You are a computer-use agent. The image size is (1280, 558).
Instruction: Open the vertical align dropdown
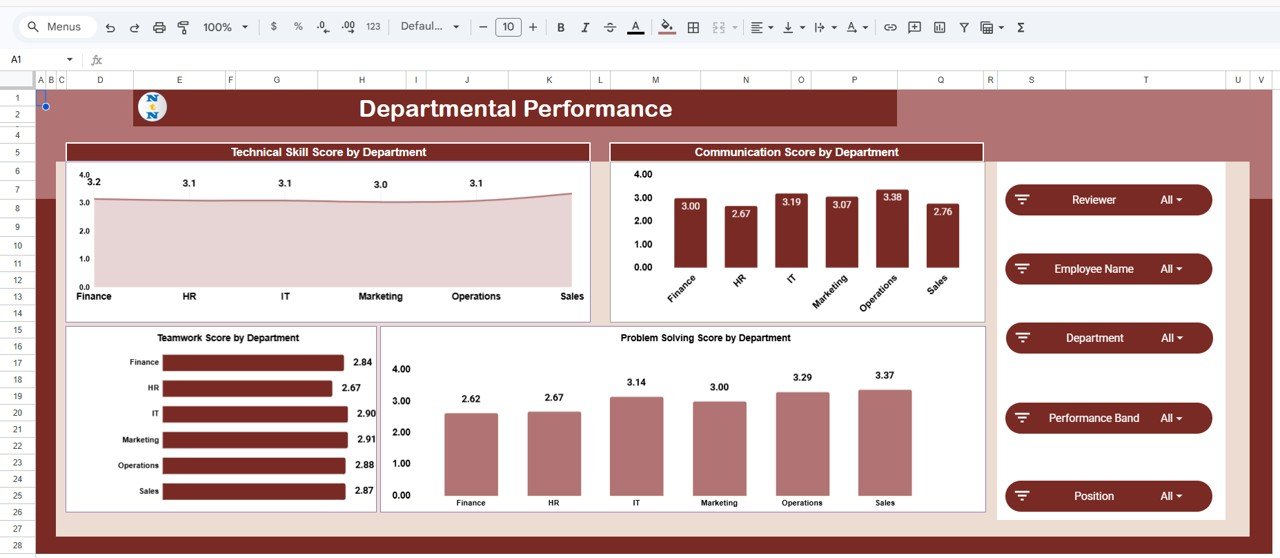[793, 27]
